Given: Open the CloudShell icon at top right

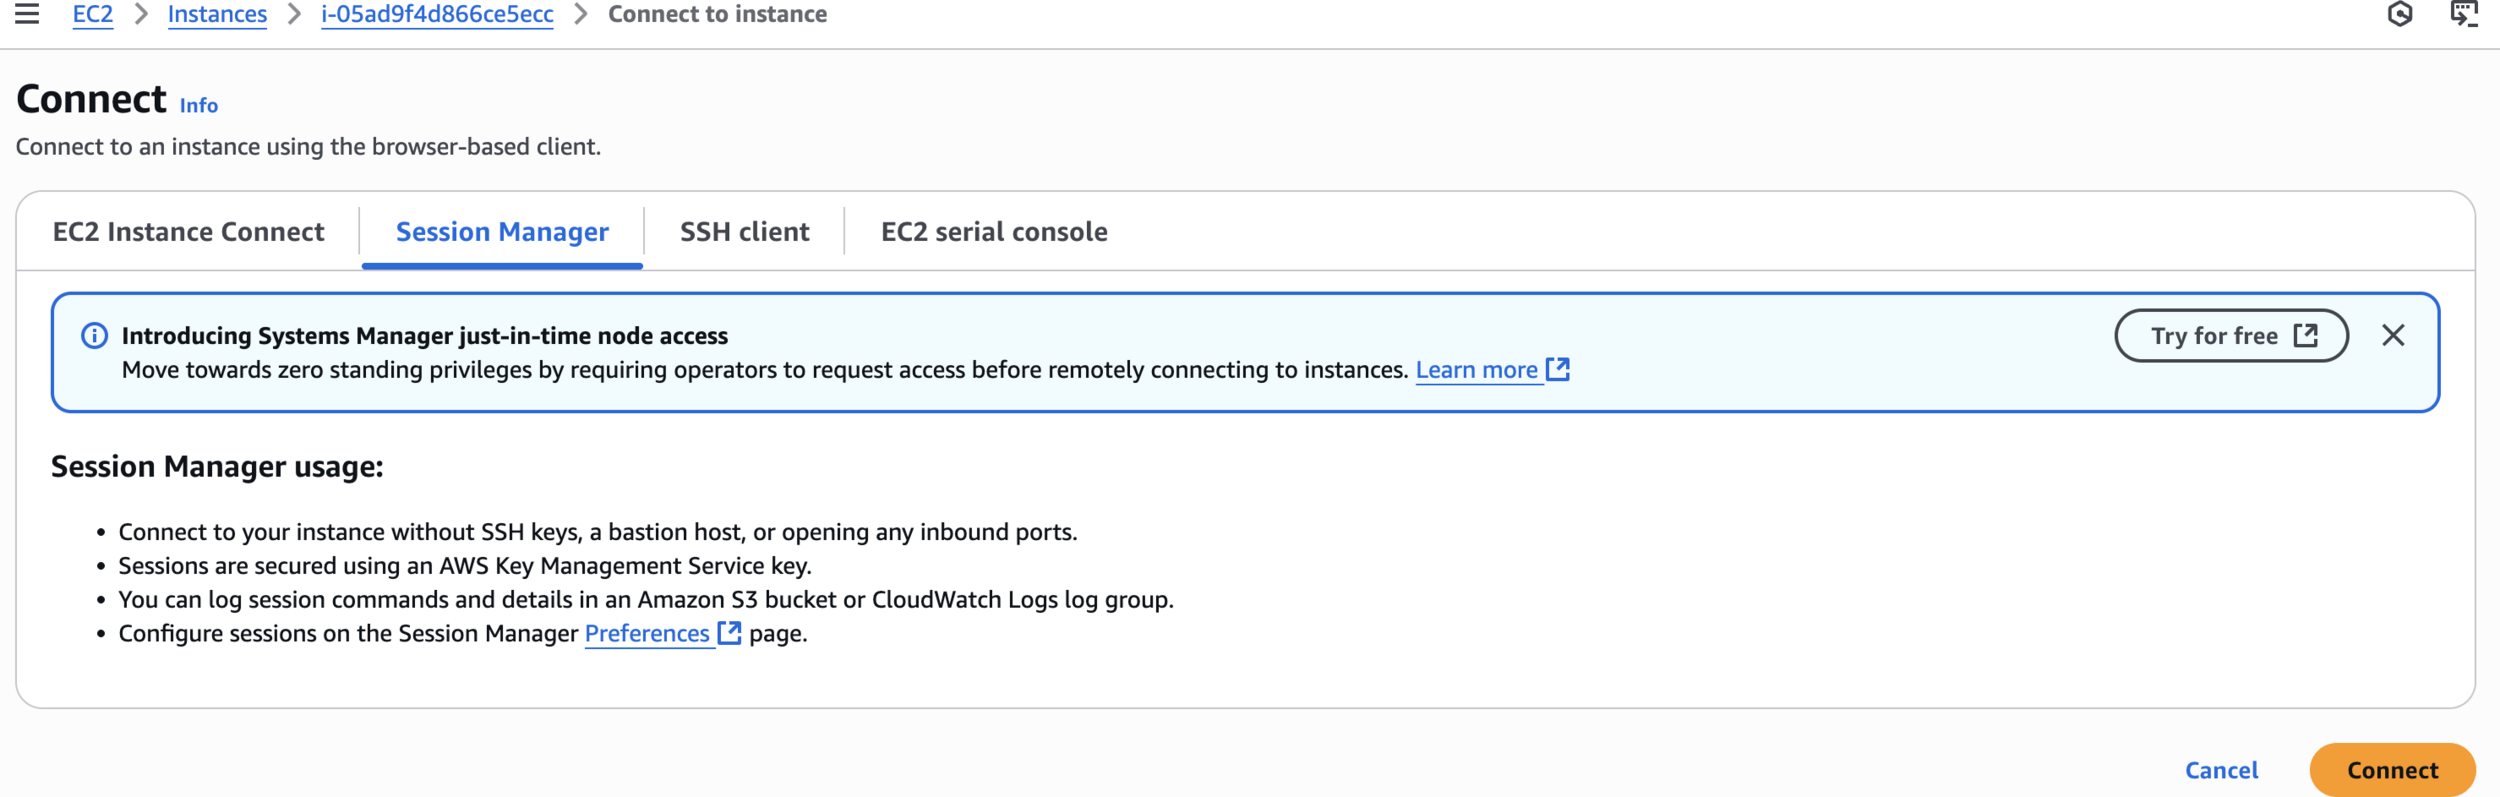Looking at the screenshot, I should [x=2464, y=14].
